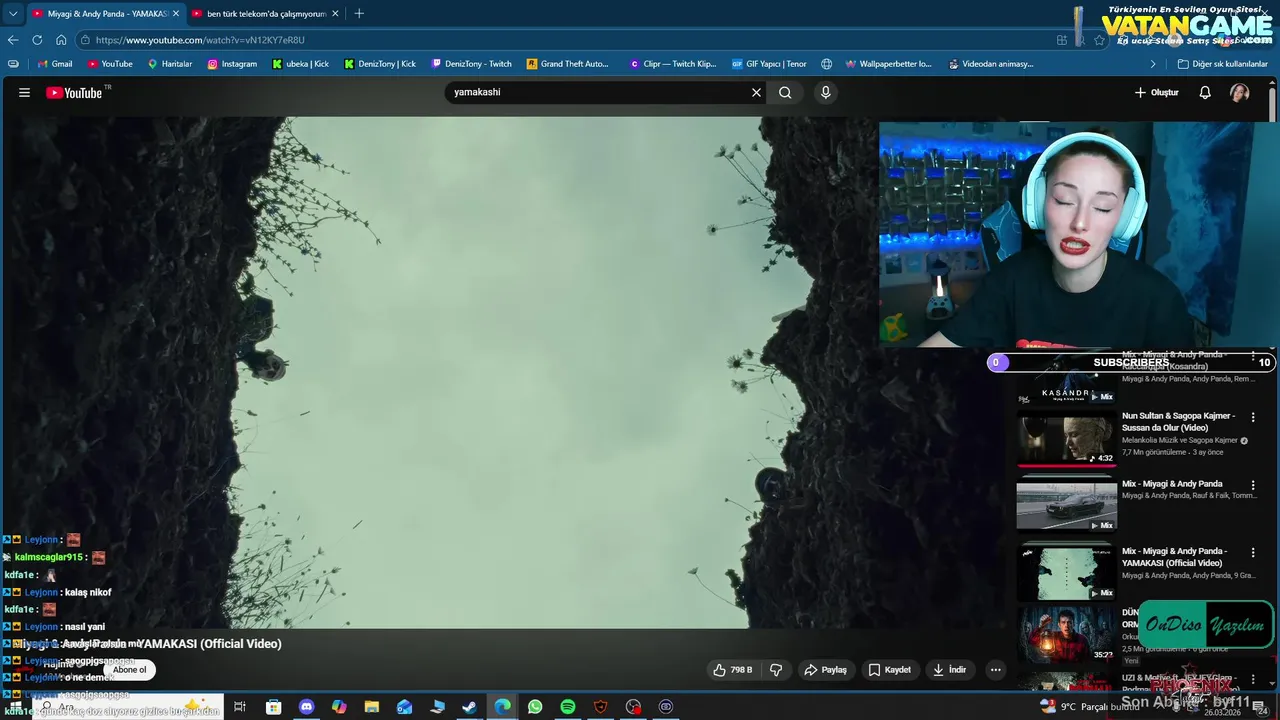This screenshot has height=720, width=1280.
Task: Start voice search with microphone icon
Action: click(825, 92)
